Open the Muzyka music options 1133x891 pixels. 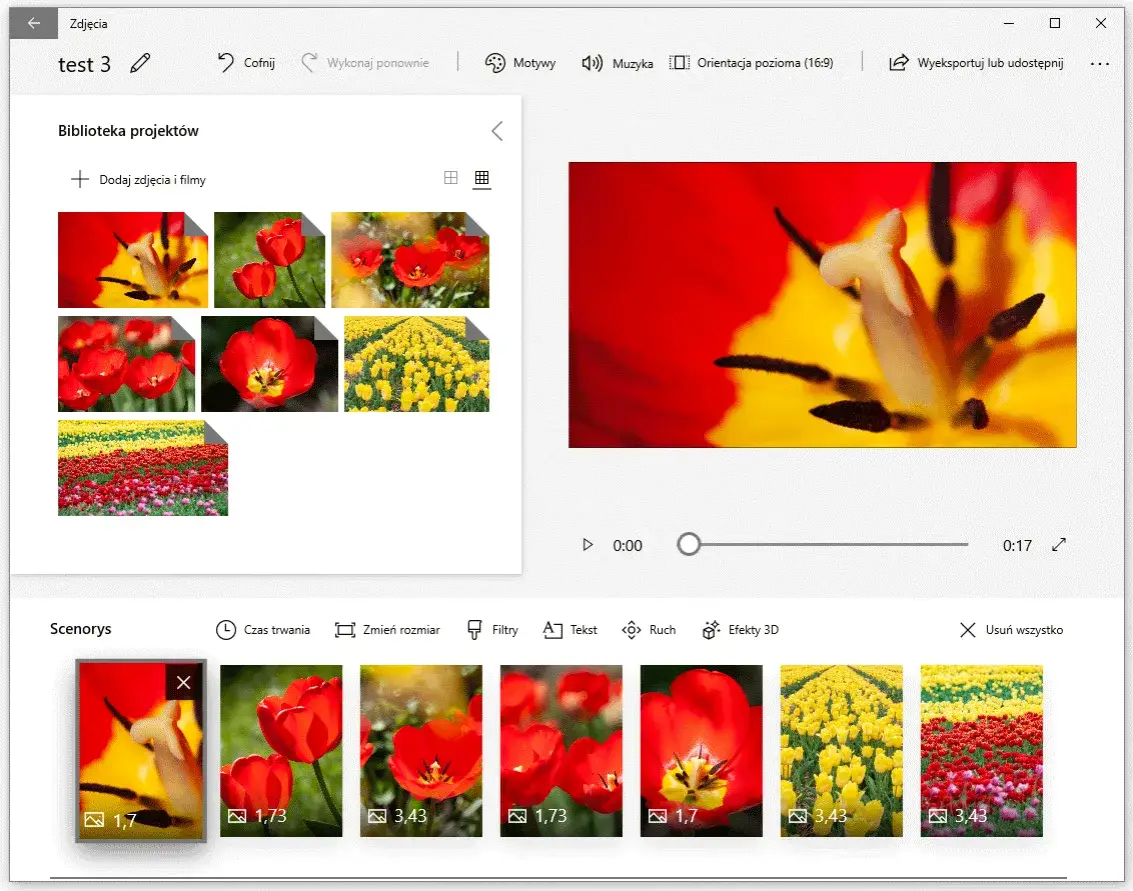[x=617, y=63]
